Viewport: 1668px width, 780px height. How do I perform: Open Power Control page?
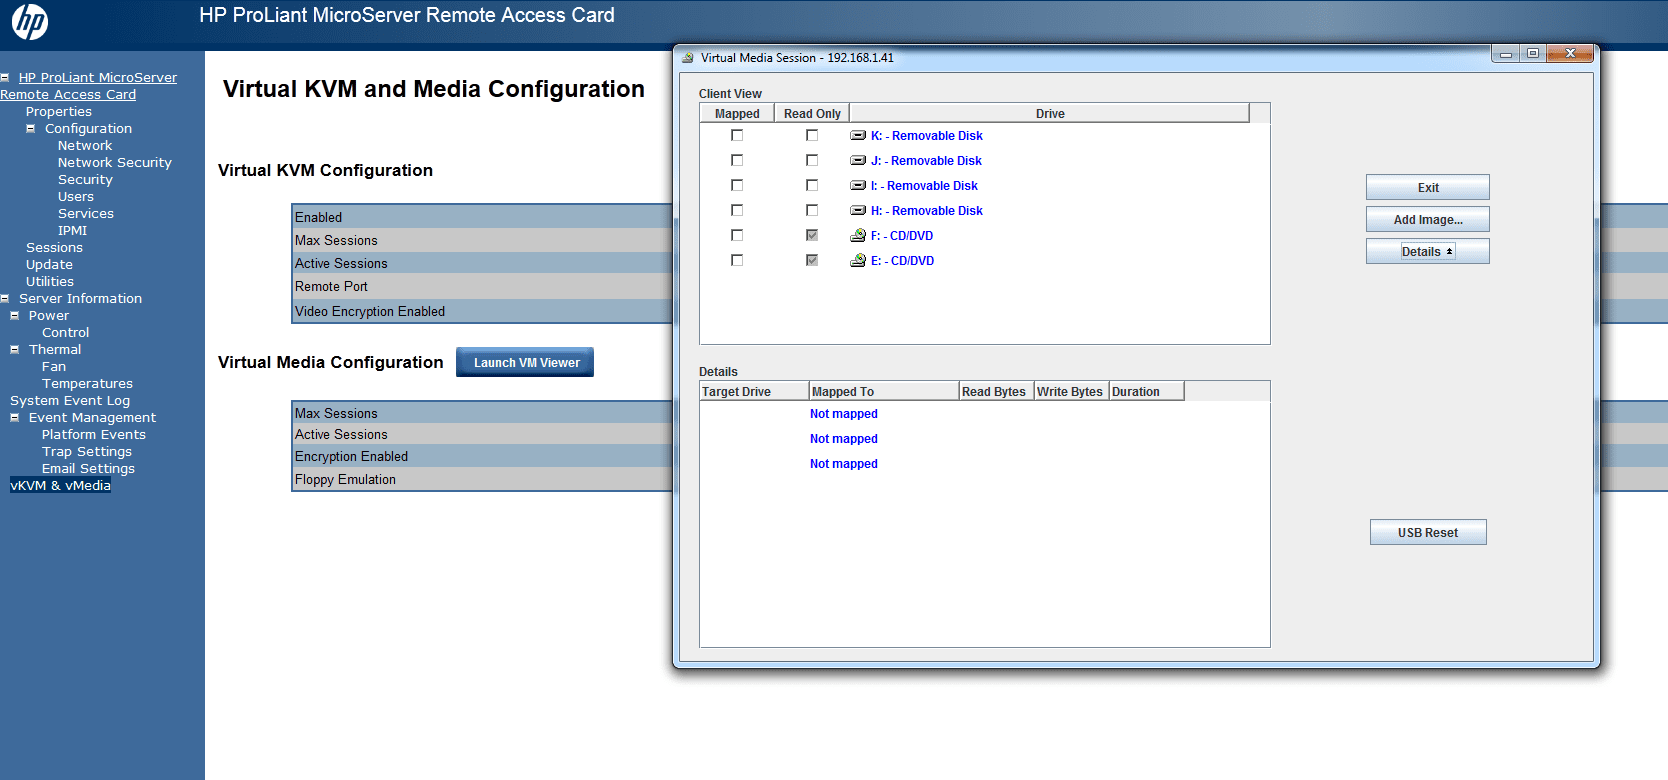tap(65, 332)
